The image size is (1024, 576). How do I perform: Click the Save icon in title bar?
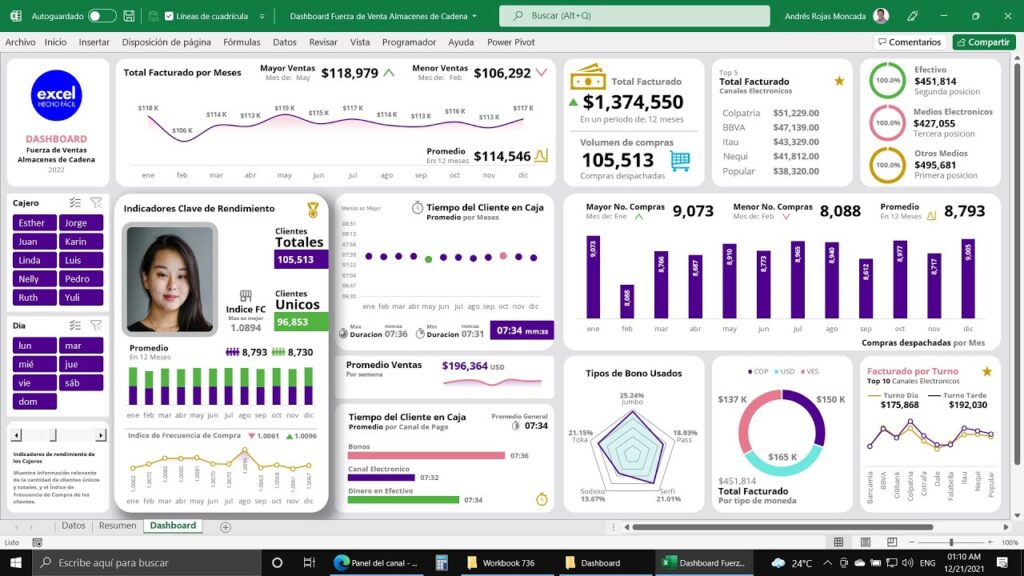tap(129, 16)
